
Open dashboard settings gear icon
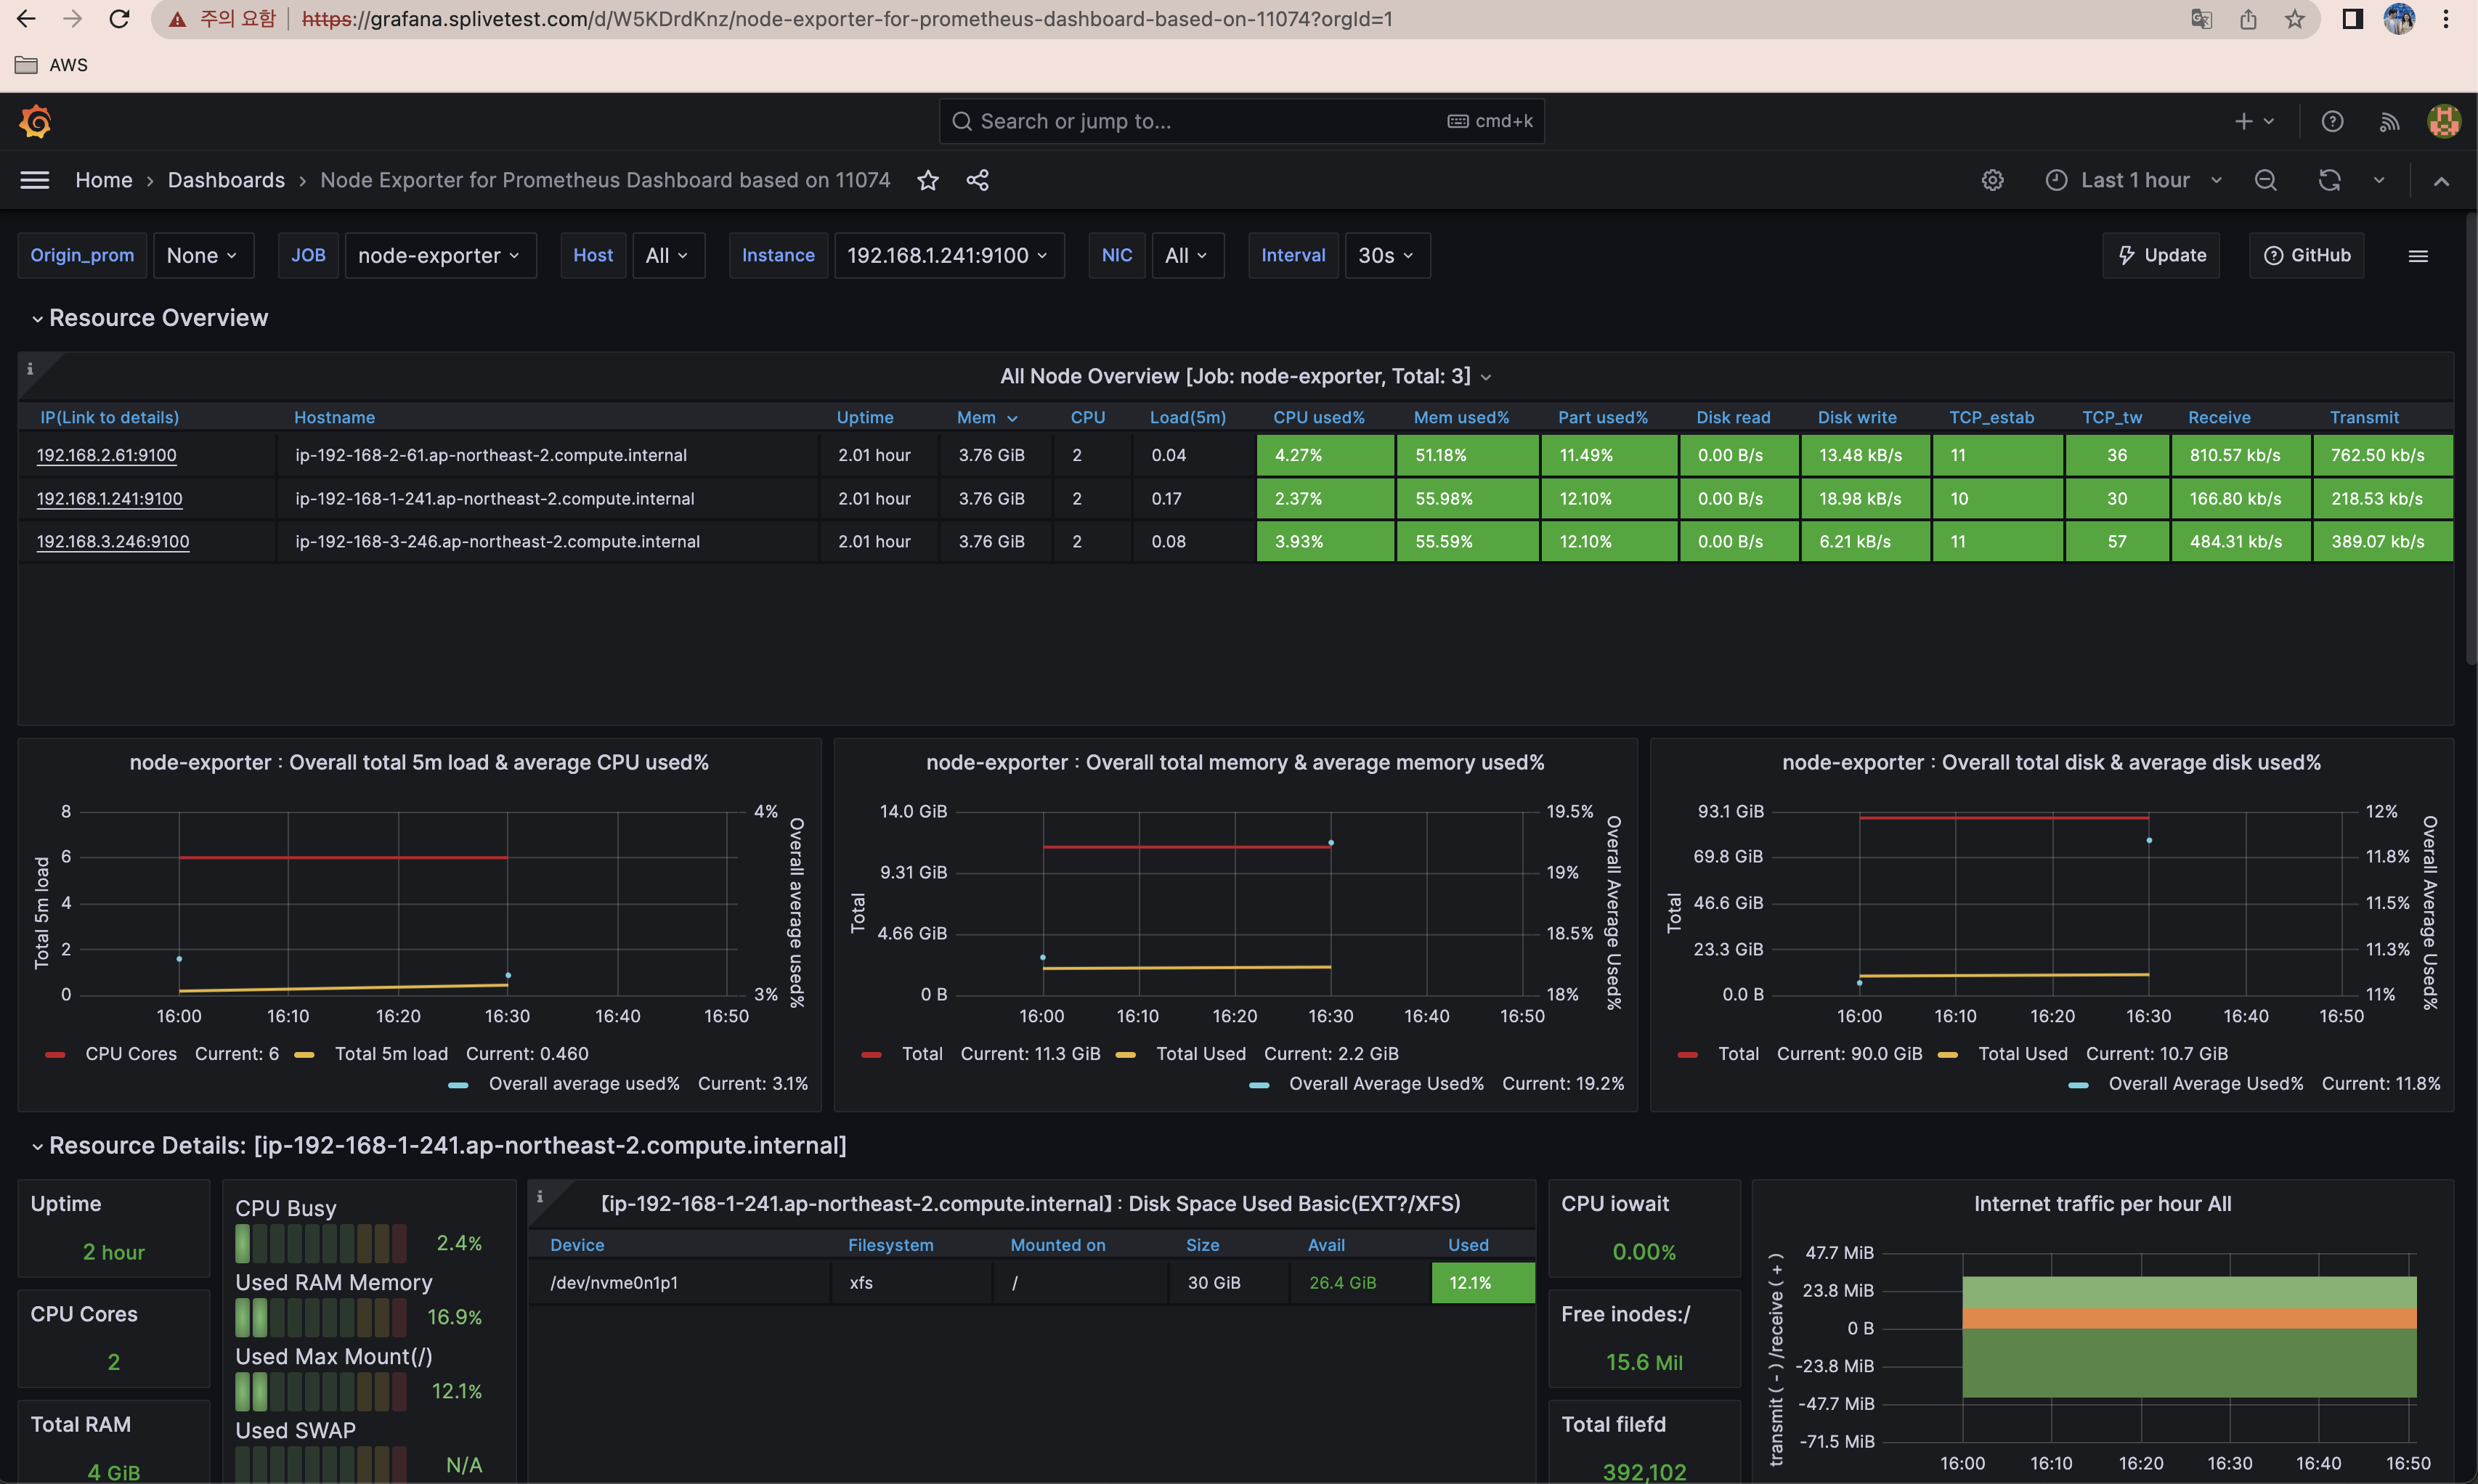1992,180
